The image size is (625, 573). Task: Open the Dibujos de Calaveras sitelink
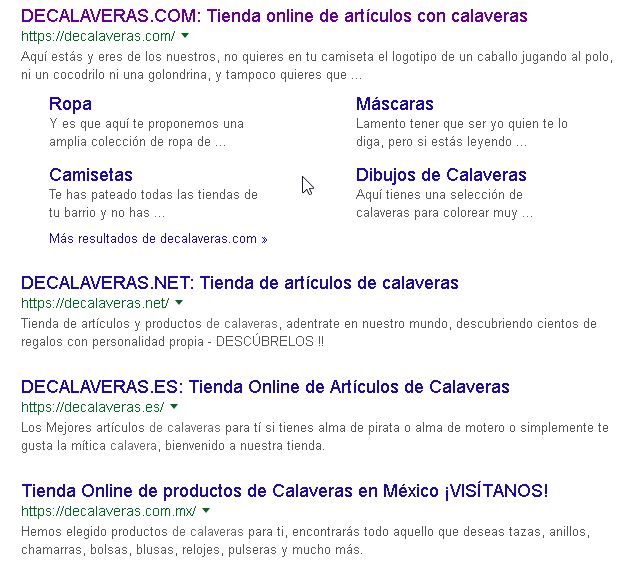[x=441, y=175]
